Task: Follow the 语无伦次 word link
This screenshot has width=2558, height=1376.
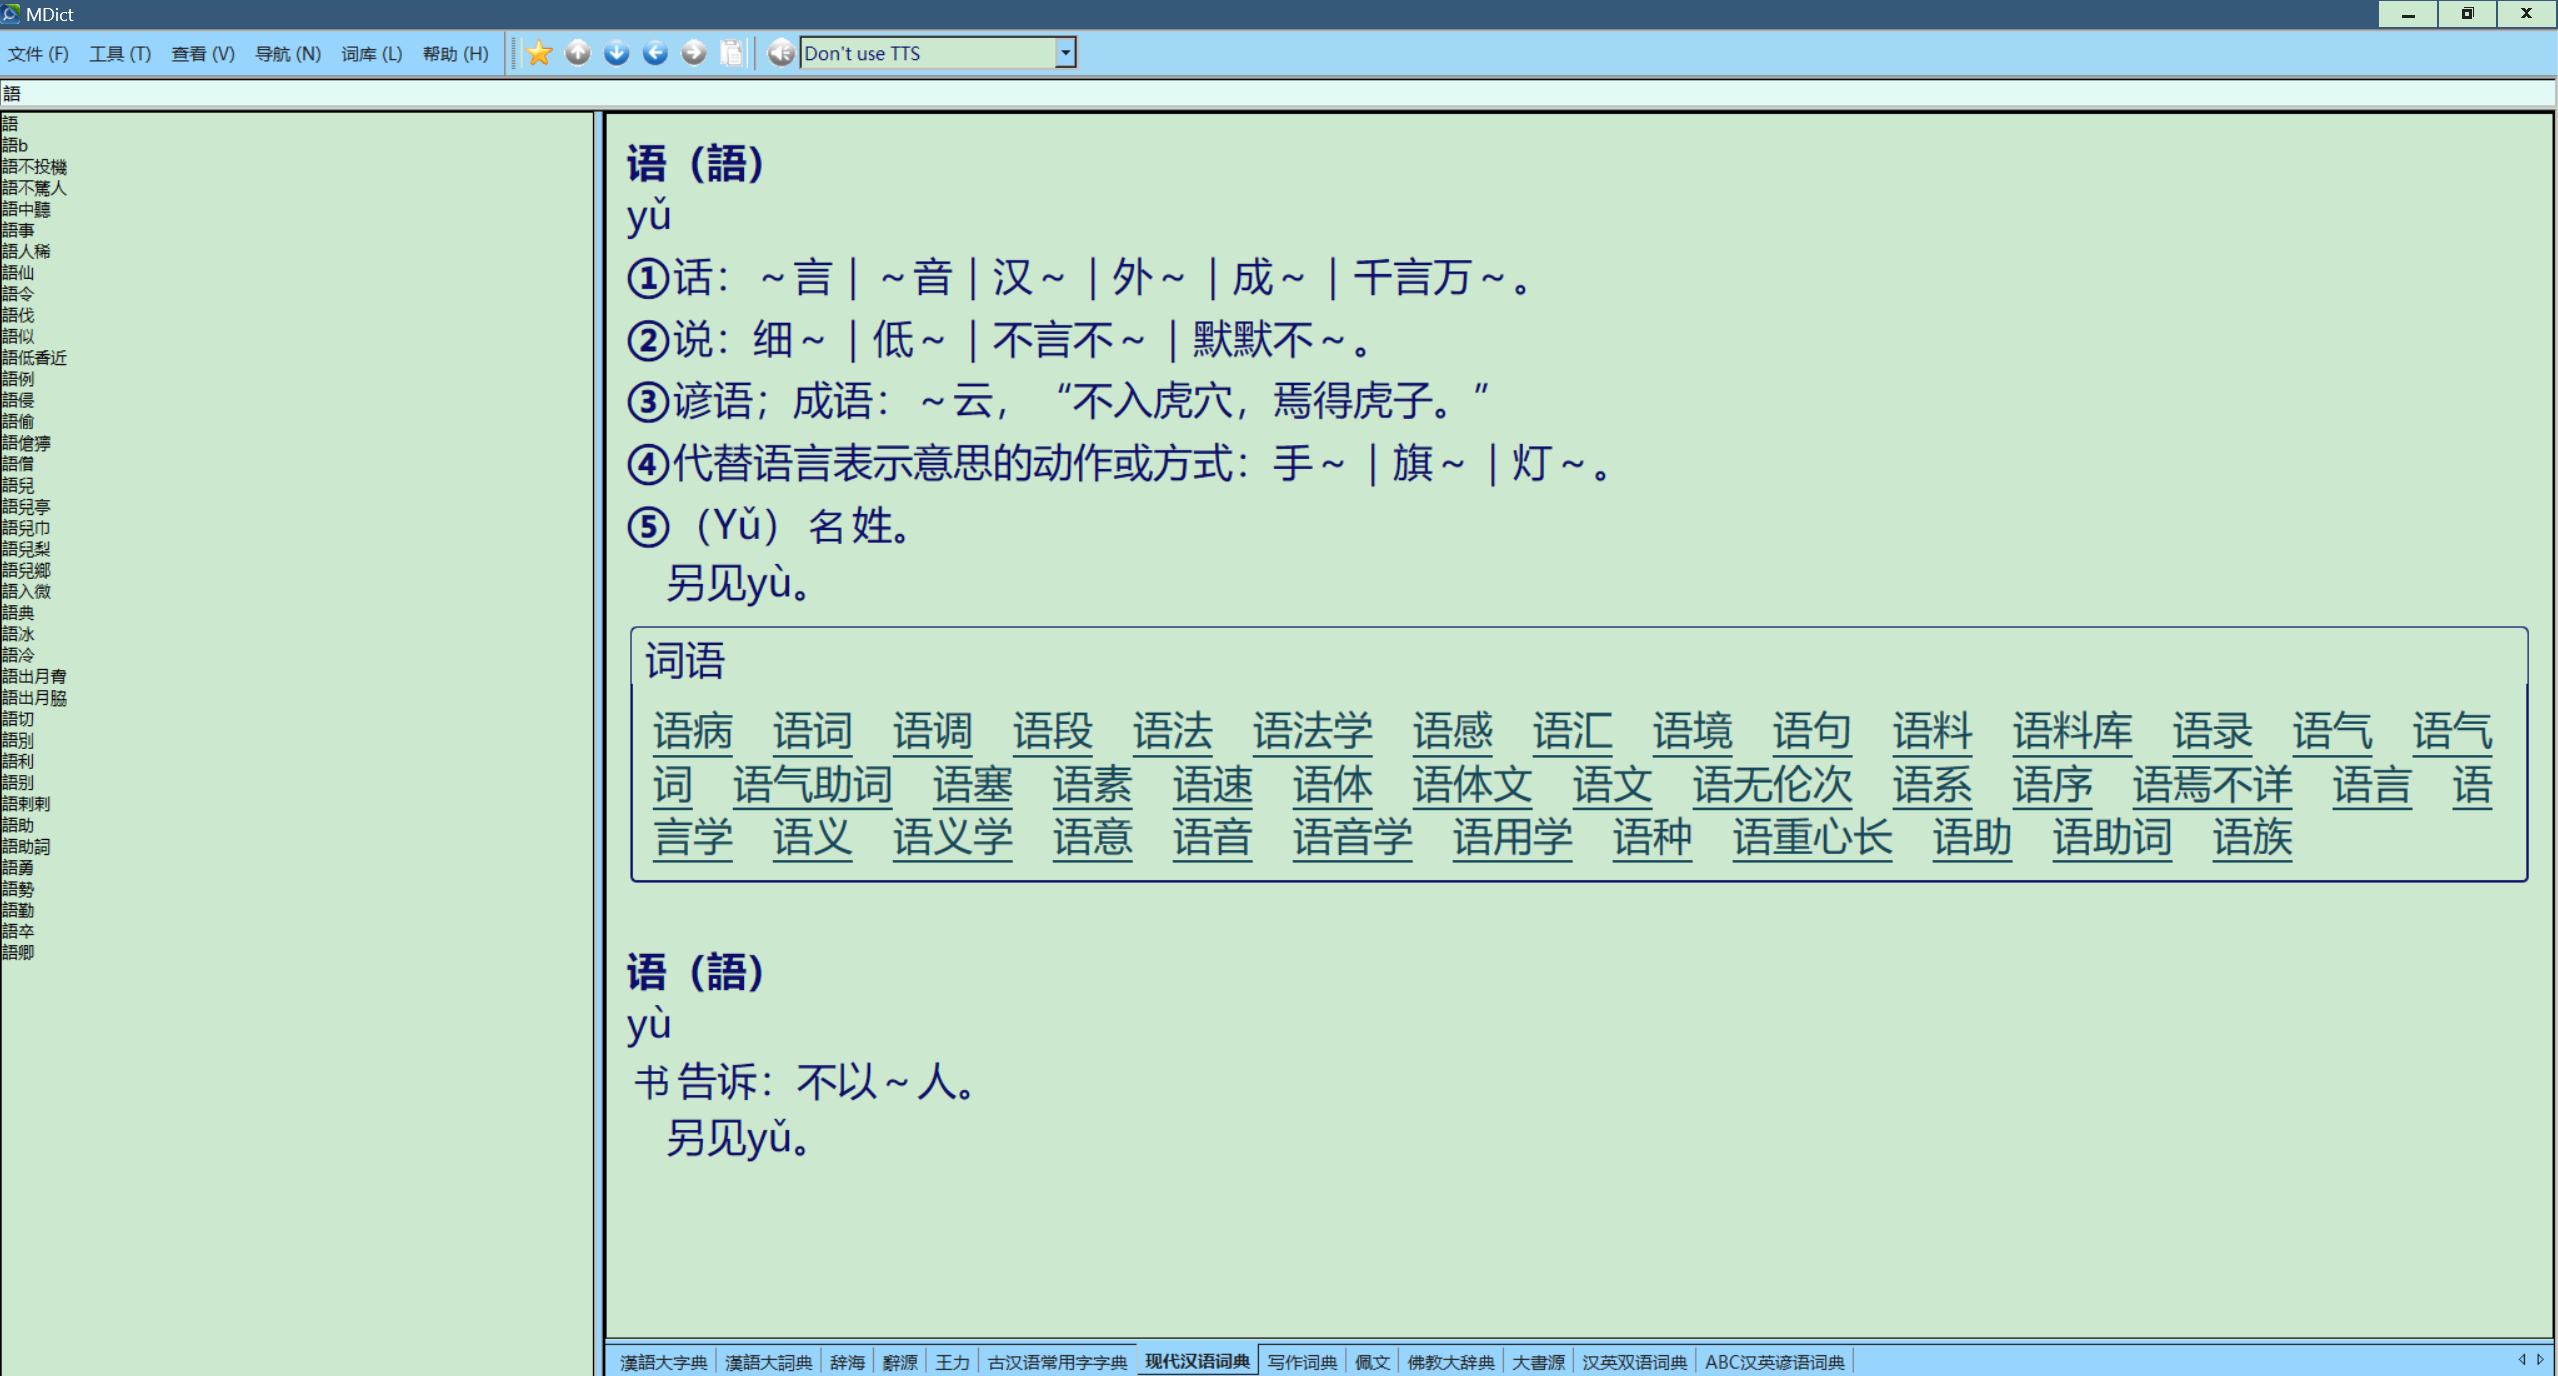Action: [1771, 785]
